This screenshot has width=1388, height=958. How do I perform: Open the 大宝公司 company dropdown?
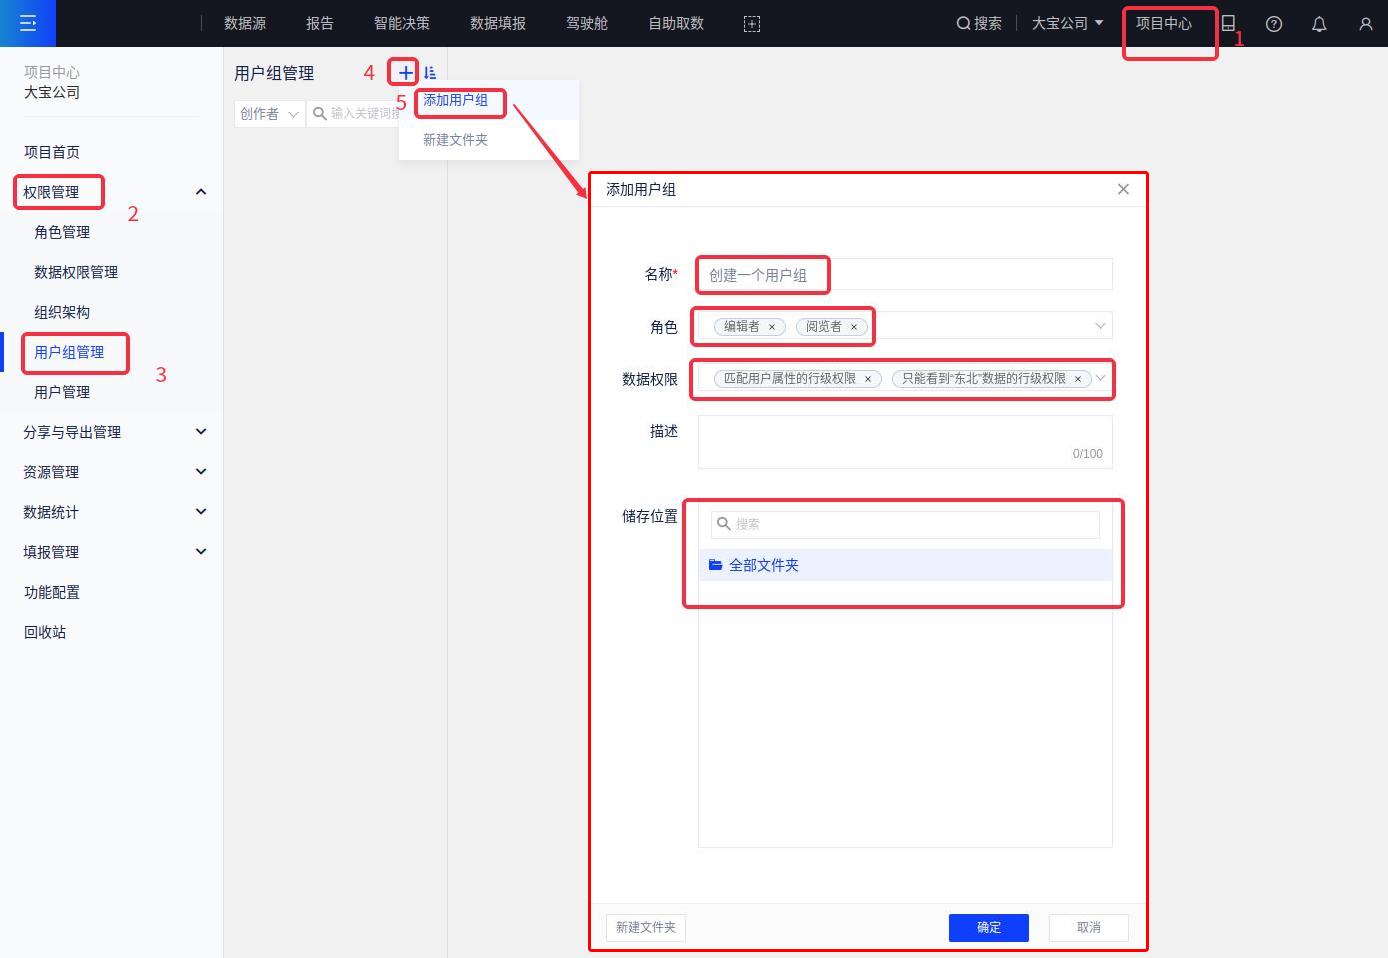point(1067,23)
